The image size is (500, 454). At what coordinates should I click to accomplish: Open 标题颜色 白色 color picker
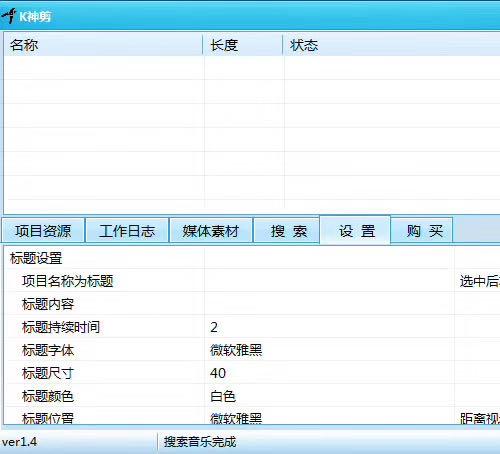(x=329, y=396)
